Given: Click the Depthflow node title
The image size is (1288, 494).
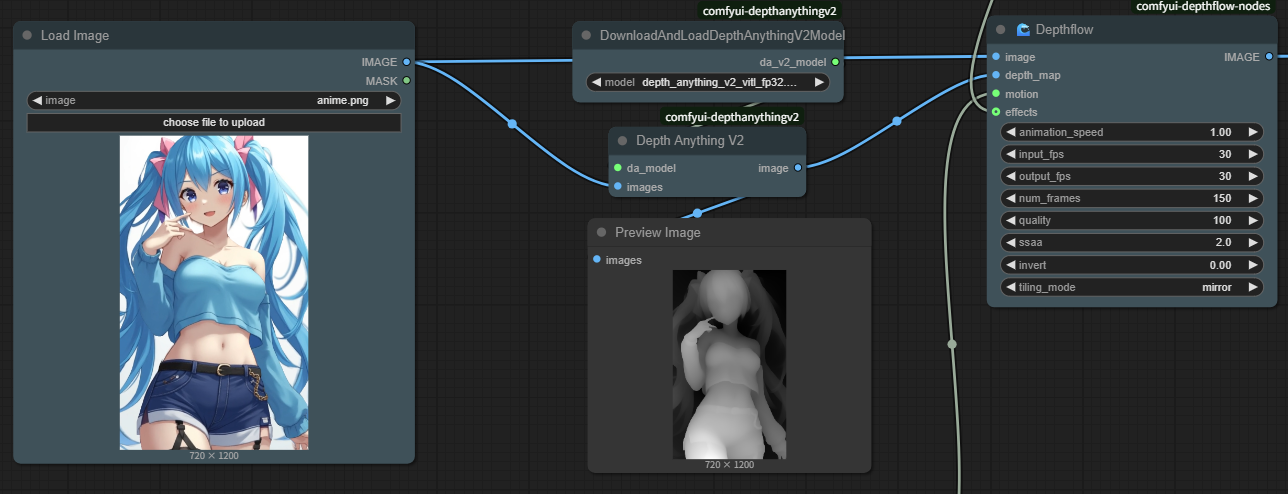Looking at the screenshot, I should click(x=1064, y=30).
